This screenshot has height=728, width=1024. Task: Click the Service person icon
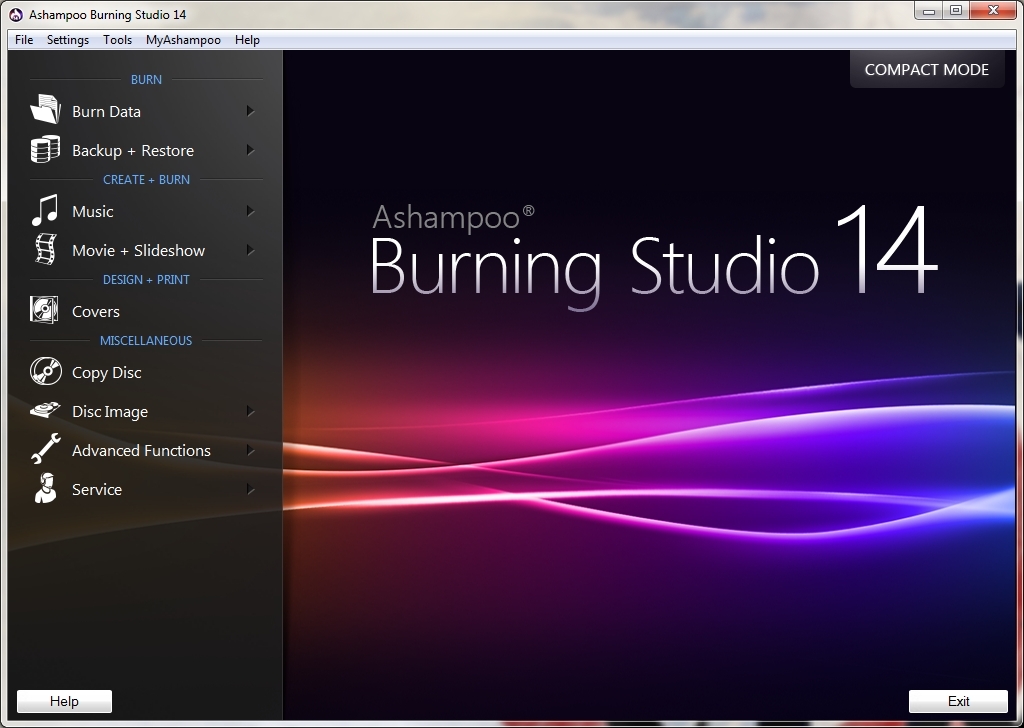[x=45, y=488]
